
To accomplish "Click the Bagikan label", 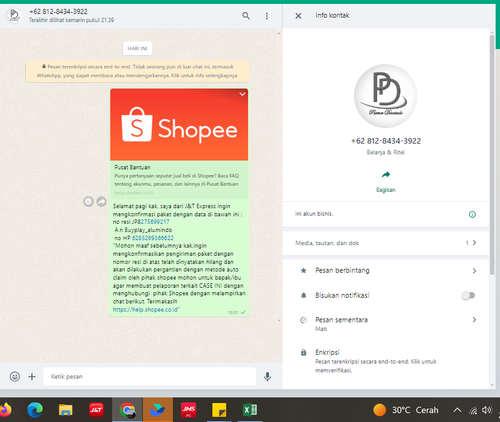I will (x=386, y=190).
